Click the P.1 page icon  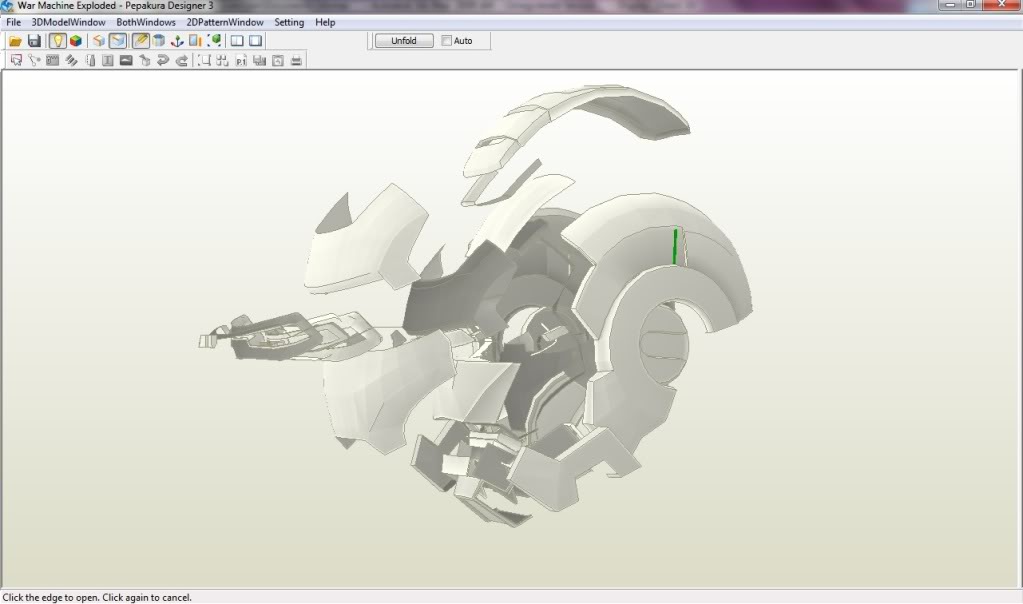241,61
